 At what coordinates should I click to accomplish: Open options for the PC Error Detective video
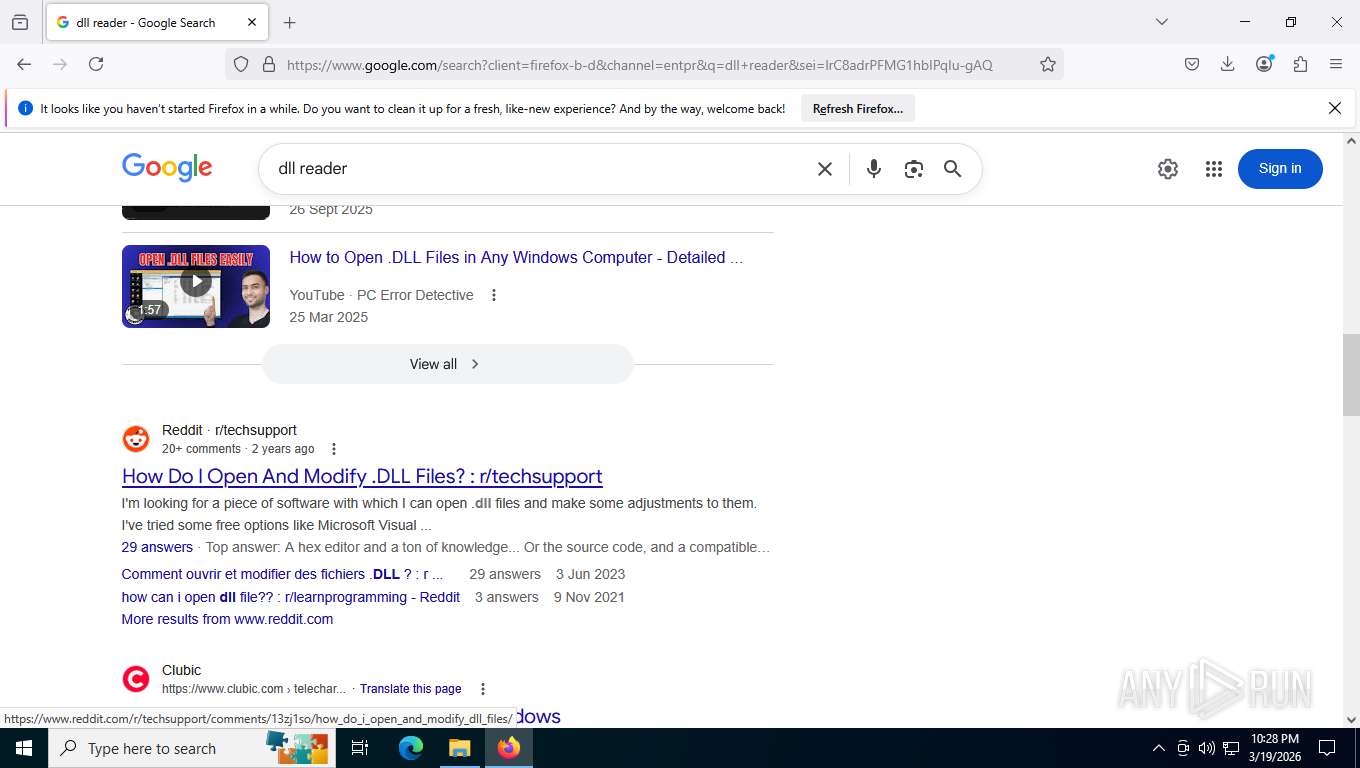[x=493, y=295]
